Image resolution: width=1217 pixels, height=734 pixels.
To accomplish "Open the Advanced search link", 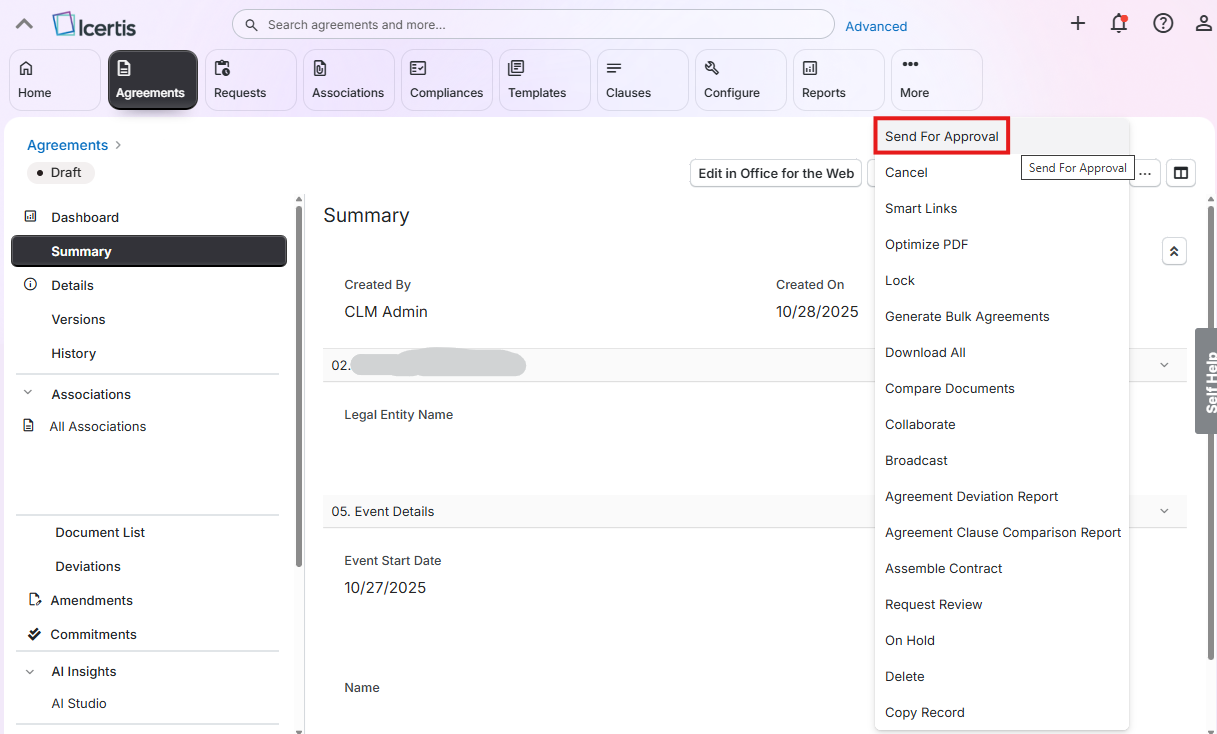I will (x=876, y=26).
